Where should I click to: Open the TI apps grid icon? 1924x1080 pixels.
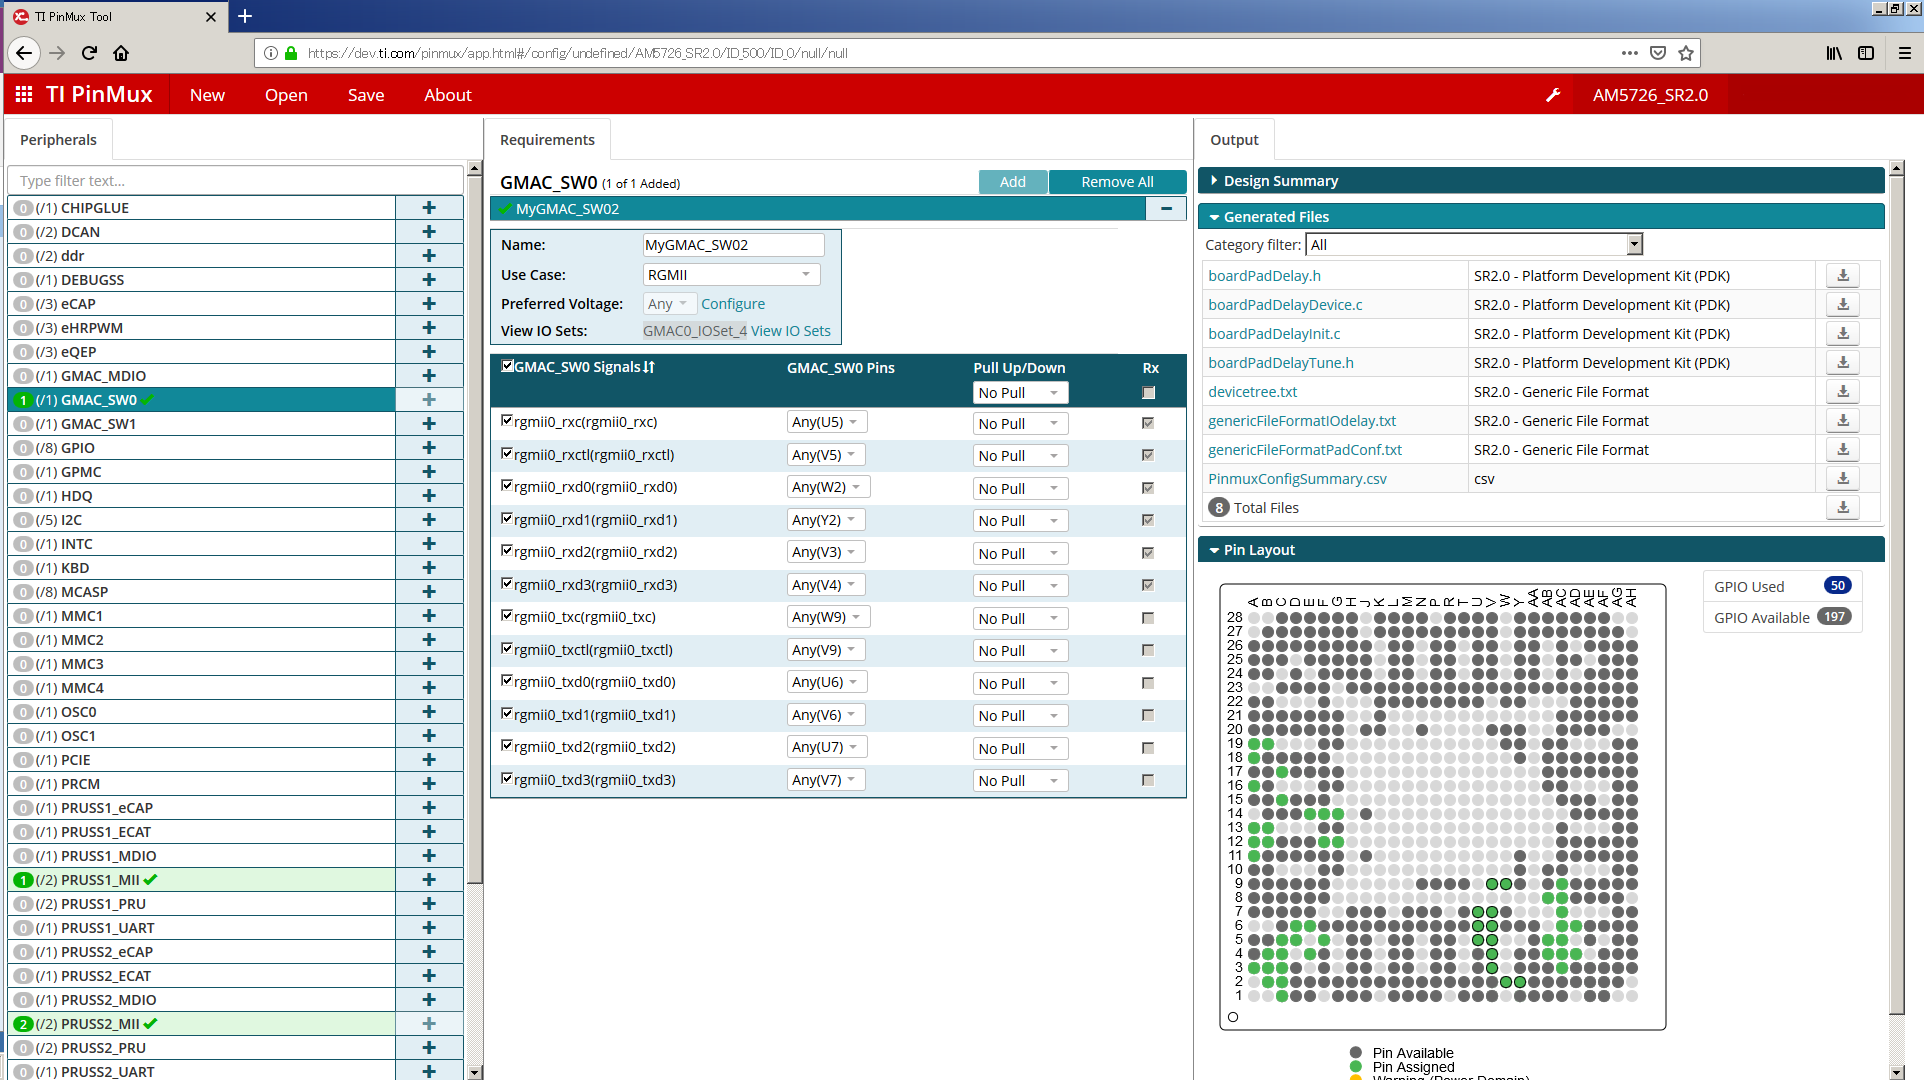point(24,94)
